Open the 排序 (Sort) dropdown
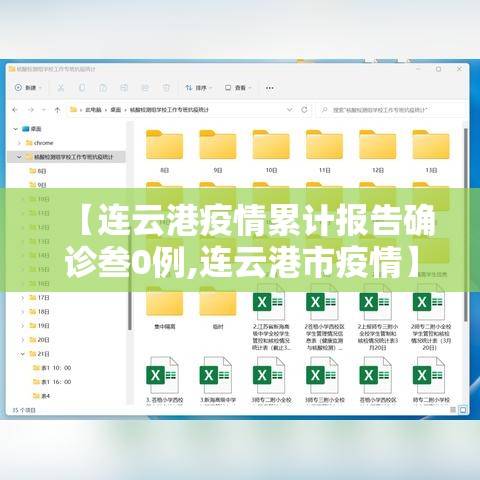This screenshot has width=480, height=480. pos(199,88)
